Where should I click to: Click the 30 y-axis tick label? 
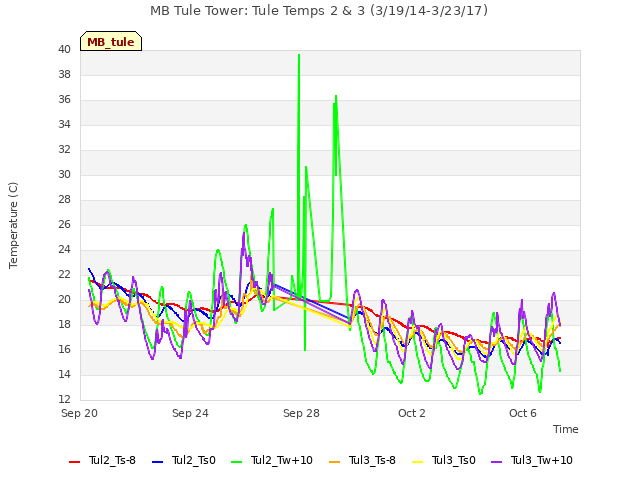click(x=64, y=175)
